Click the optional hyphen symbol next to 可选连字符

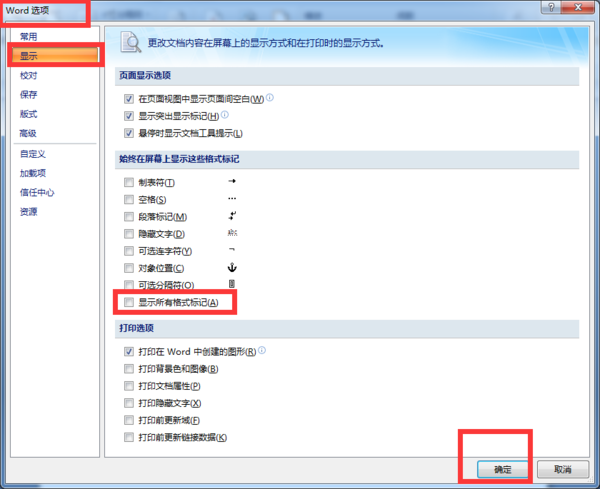click(232, 249)
